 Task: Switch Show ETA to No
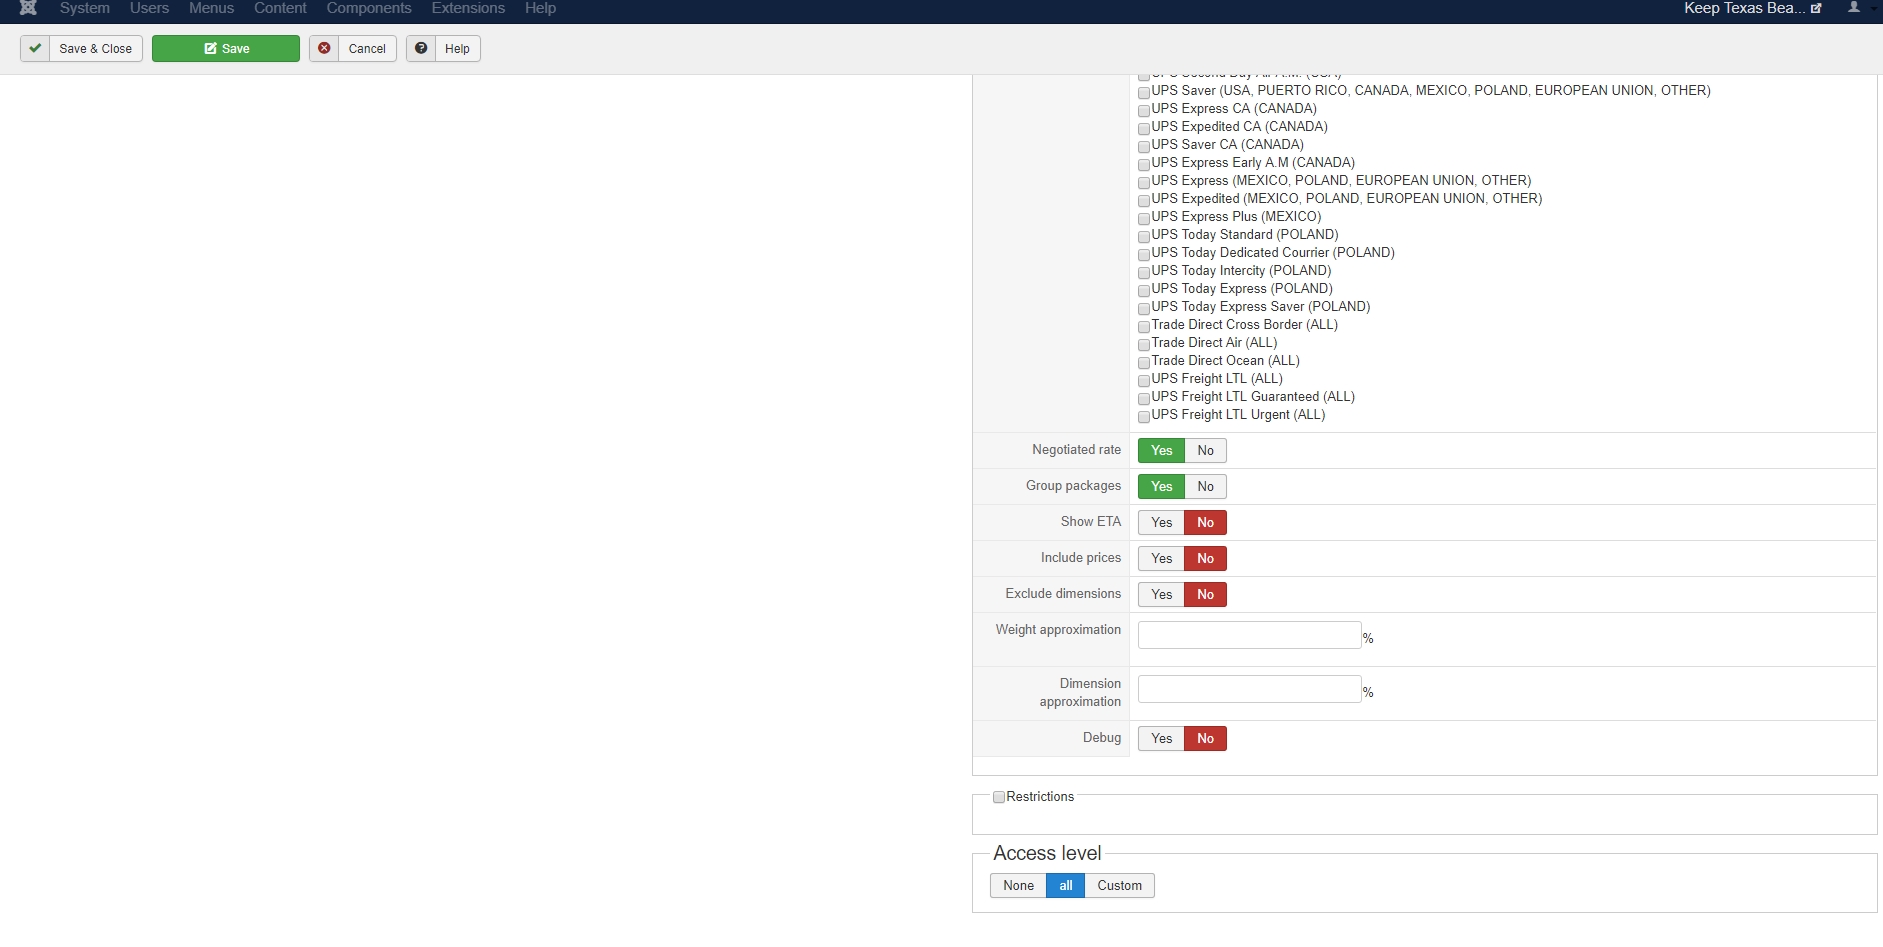click(1206, 523)
